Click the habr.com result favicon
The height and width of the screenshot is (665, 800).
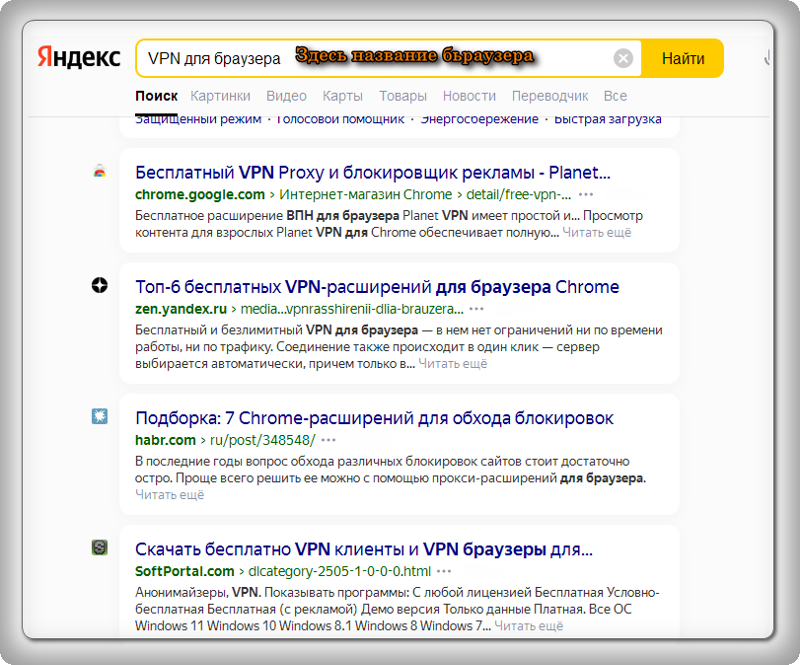[99, 416]
